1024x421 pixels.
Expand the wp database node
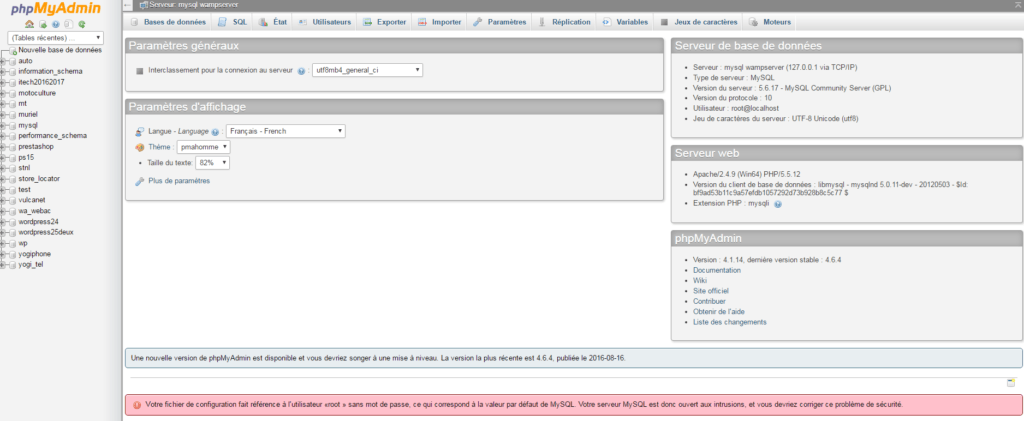3,243
